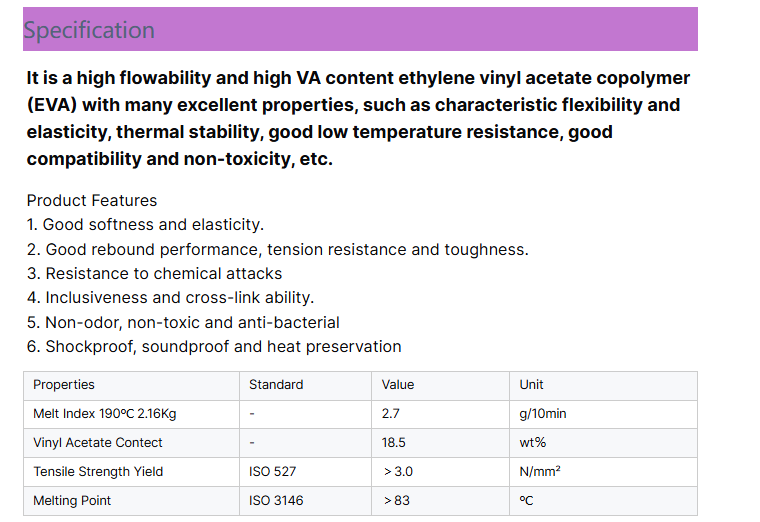Click the 18.5 value cell
This screenshot has width=760, height=522.
click(x=394, y=443)
